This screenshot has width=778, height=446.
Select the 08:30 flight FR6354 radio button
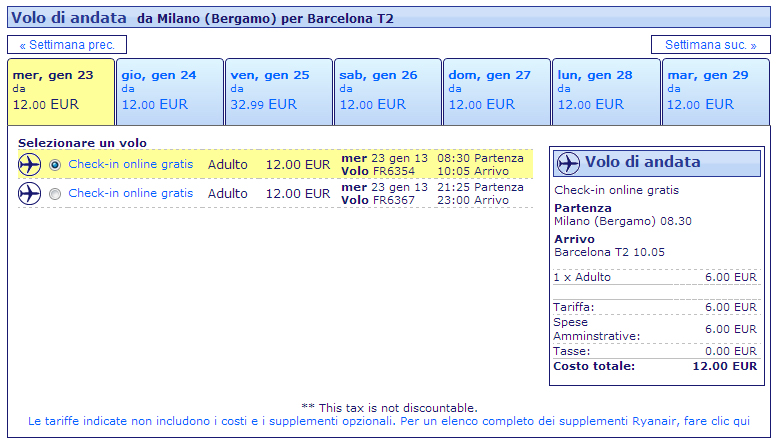(x=55, y=165)
